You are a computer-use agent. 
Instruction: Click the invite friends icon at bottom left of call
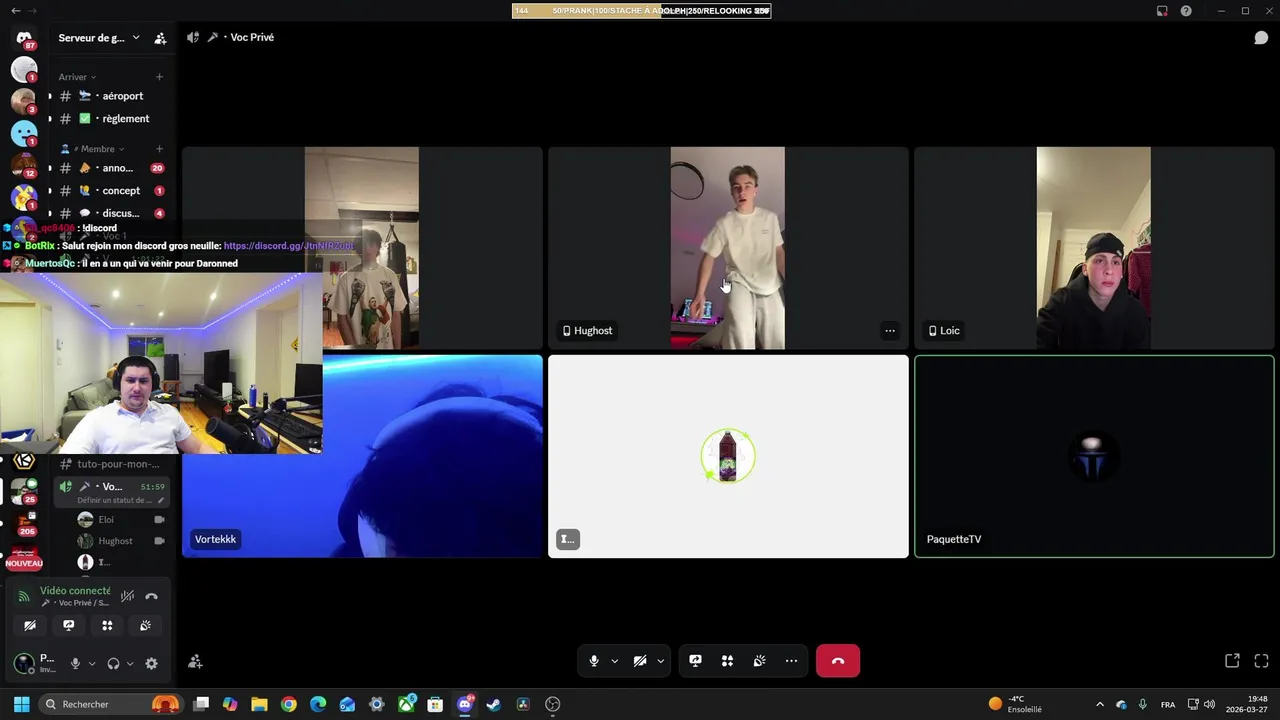click(195, 661)
